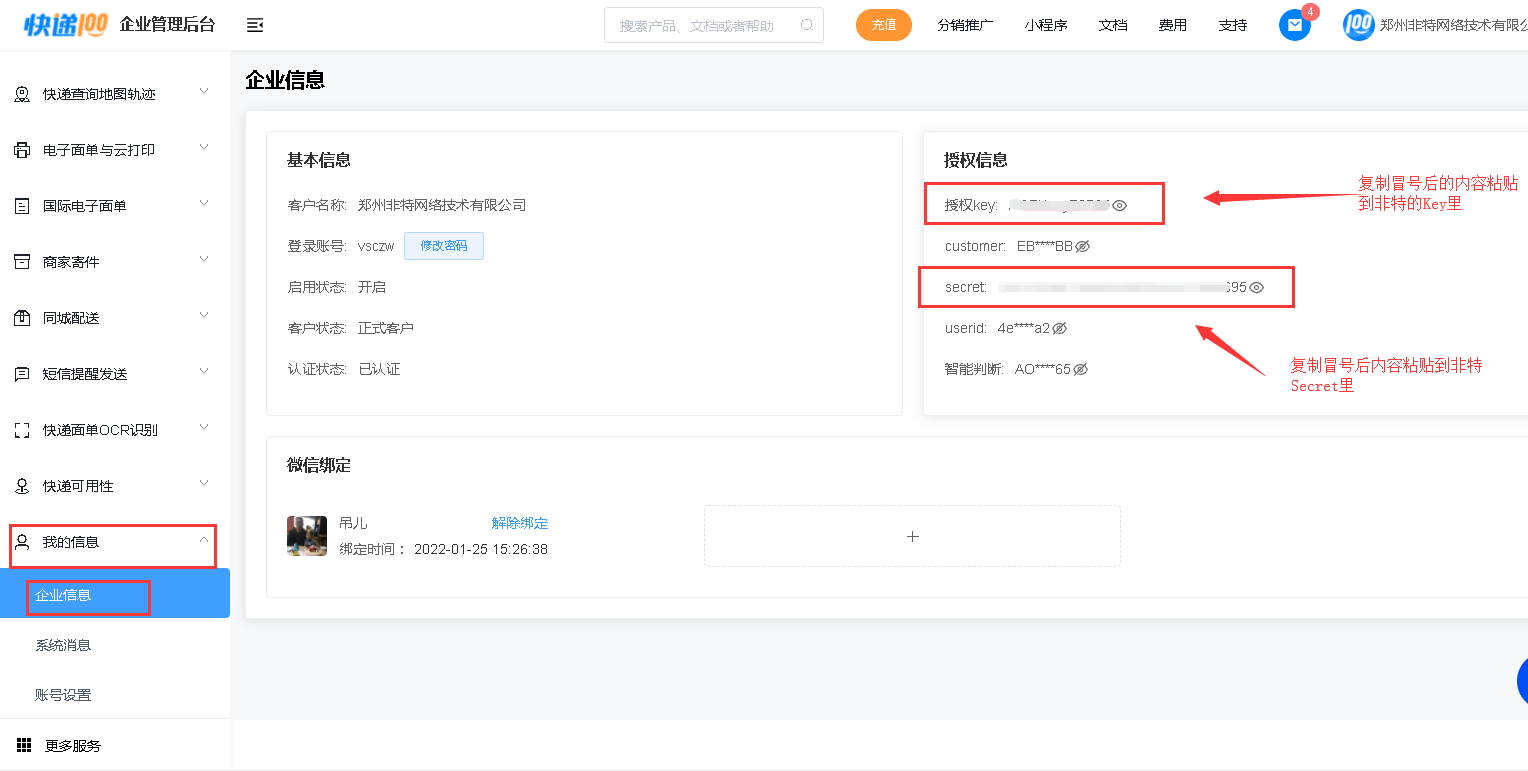Click the 修改密码 button
The width and height of the screenshot is (1528, 771).
point(443,246)
